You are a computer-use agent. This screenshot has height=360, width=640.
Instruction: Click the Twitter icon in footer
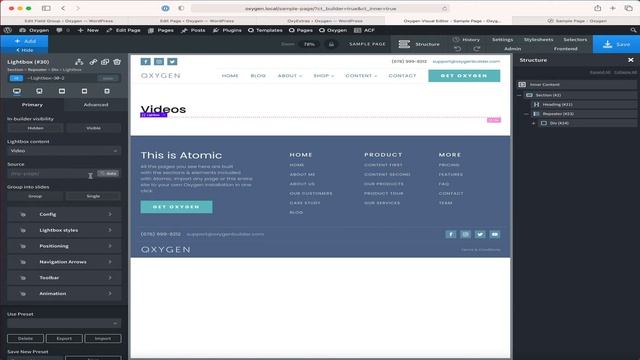click(x=480, y=234)
